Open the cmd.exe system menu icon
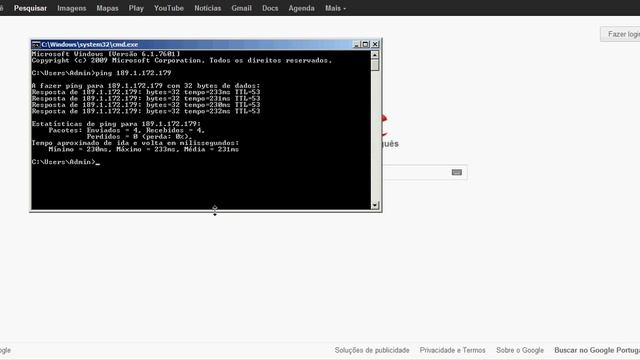Screen dimensions: 640x360 [x=36, y=44]
